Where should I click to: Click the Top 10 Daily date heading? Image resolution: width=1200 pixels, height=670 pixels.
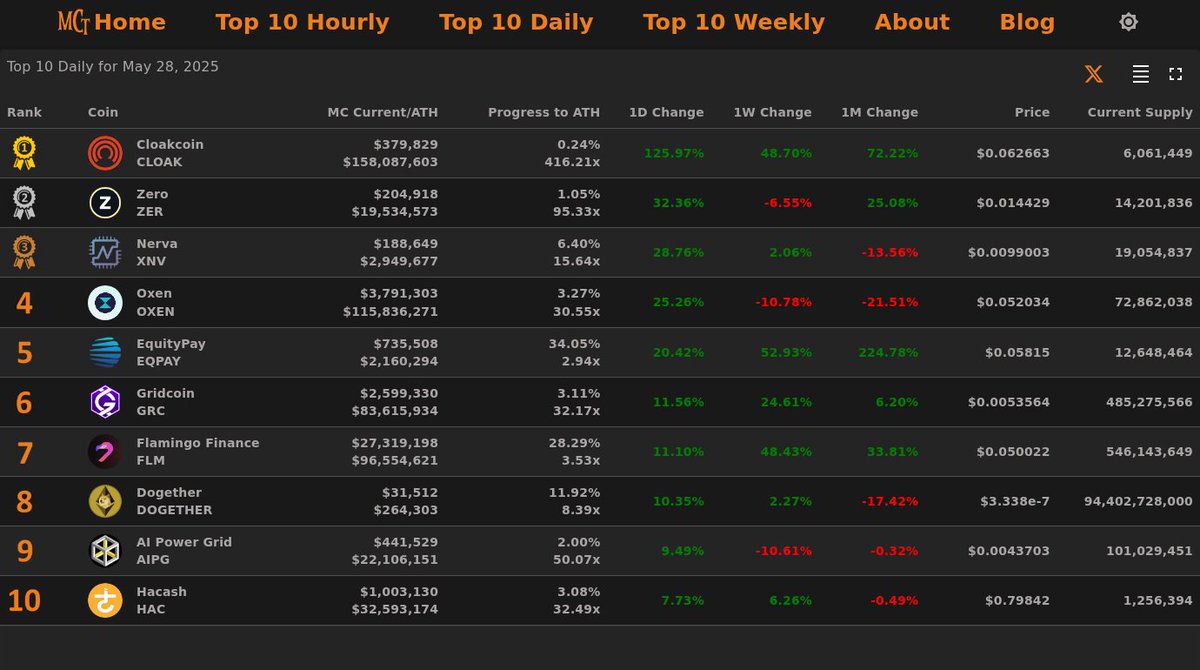coord(113,67)
